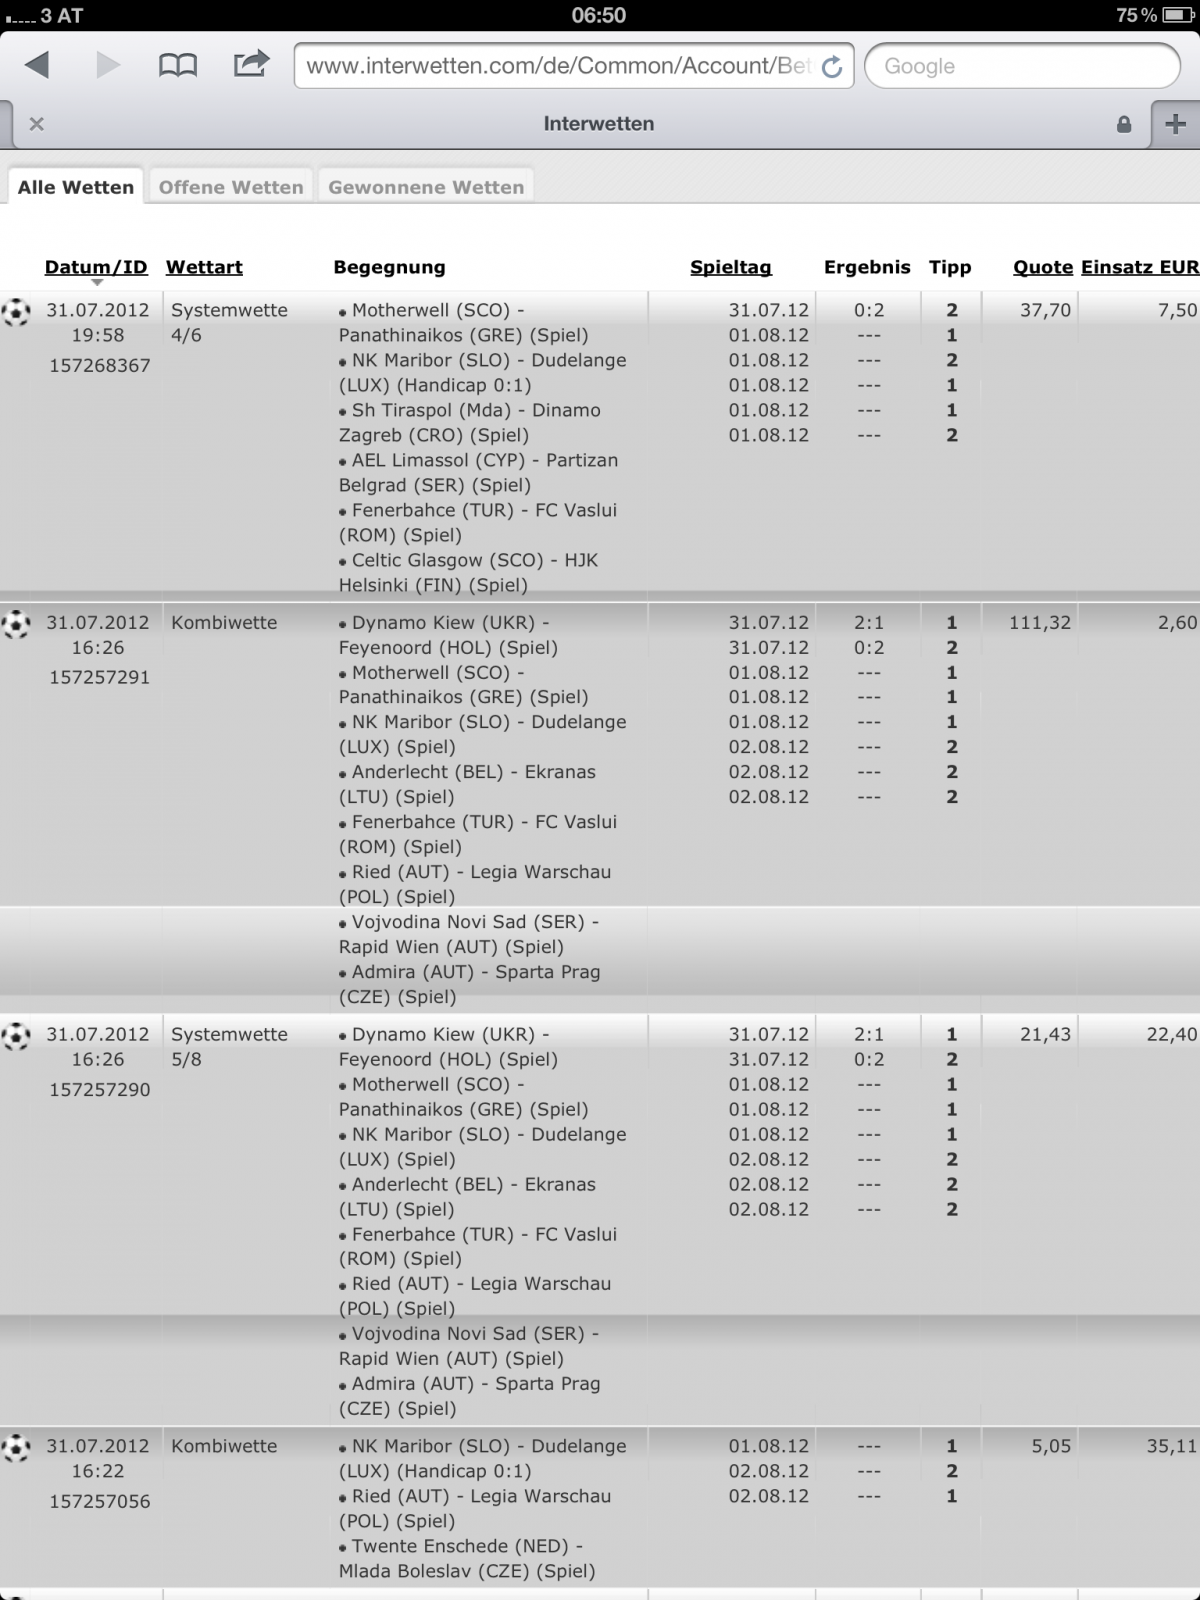Click soccer ball icon for bet 157257056
Viewport: 1200px width, 1600px height.
click(x=16, y=1448)
